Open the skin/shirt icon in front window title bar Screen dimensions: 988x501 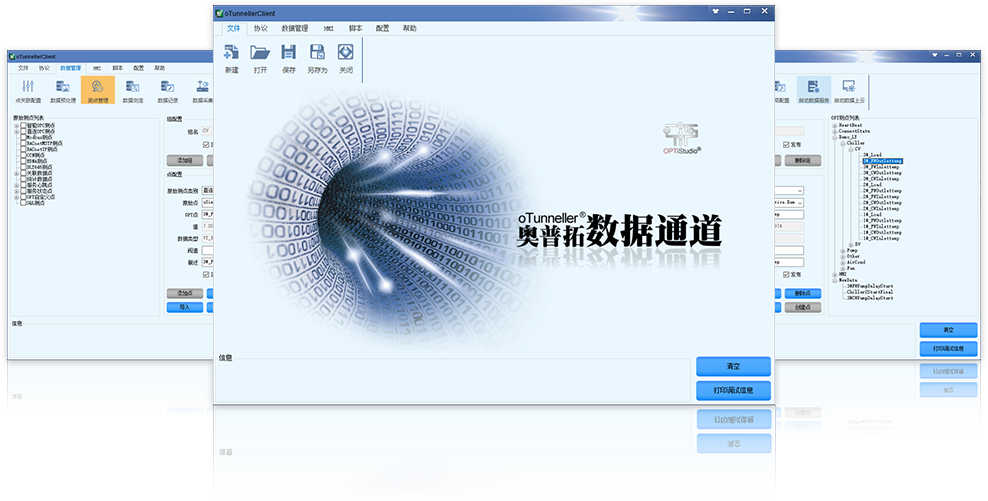(716, 11)
